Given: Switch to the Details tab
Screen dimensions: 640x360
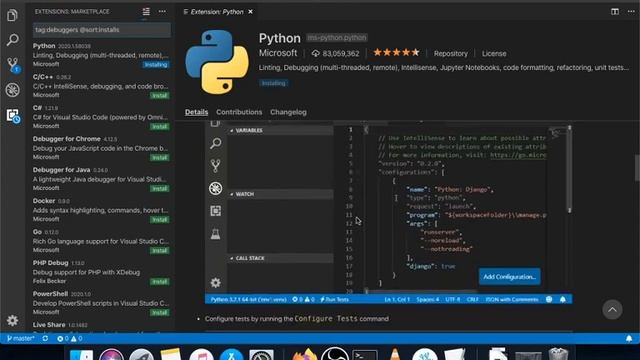Looking at the screenshot, I should coord(196,112).
